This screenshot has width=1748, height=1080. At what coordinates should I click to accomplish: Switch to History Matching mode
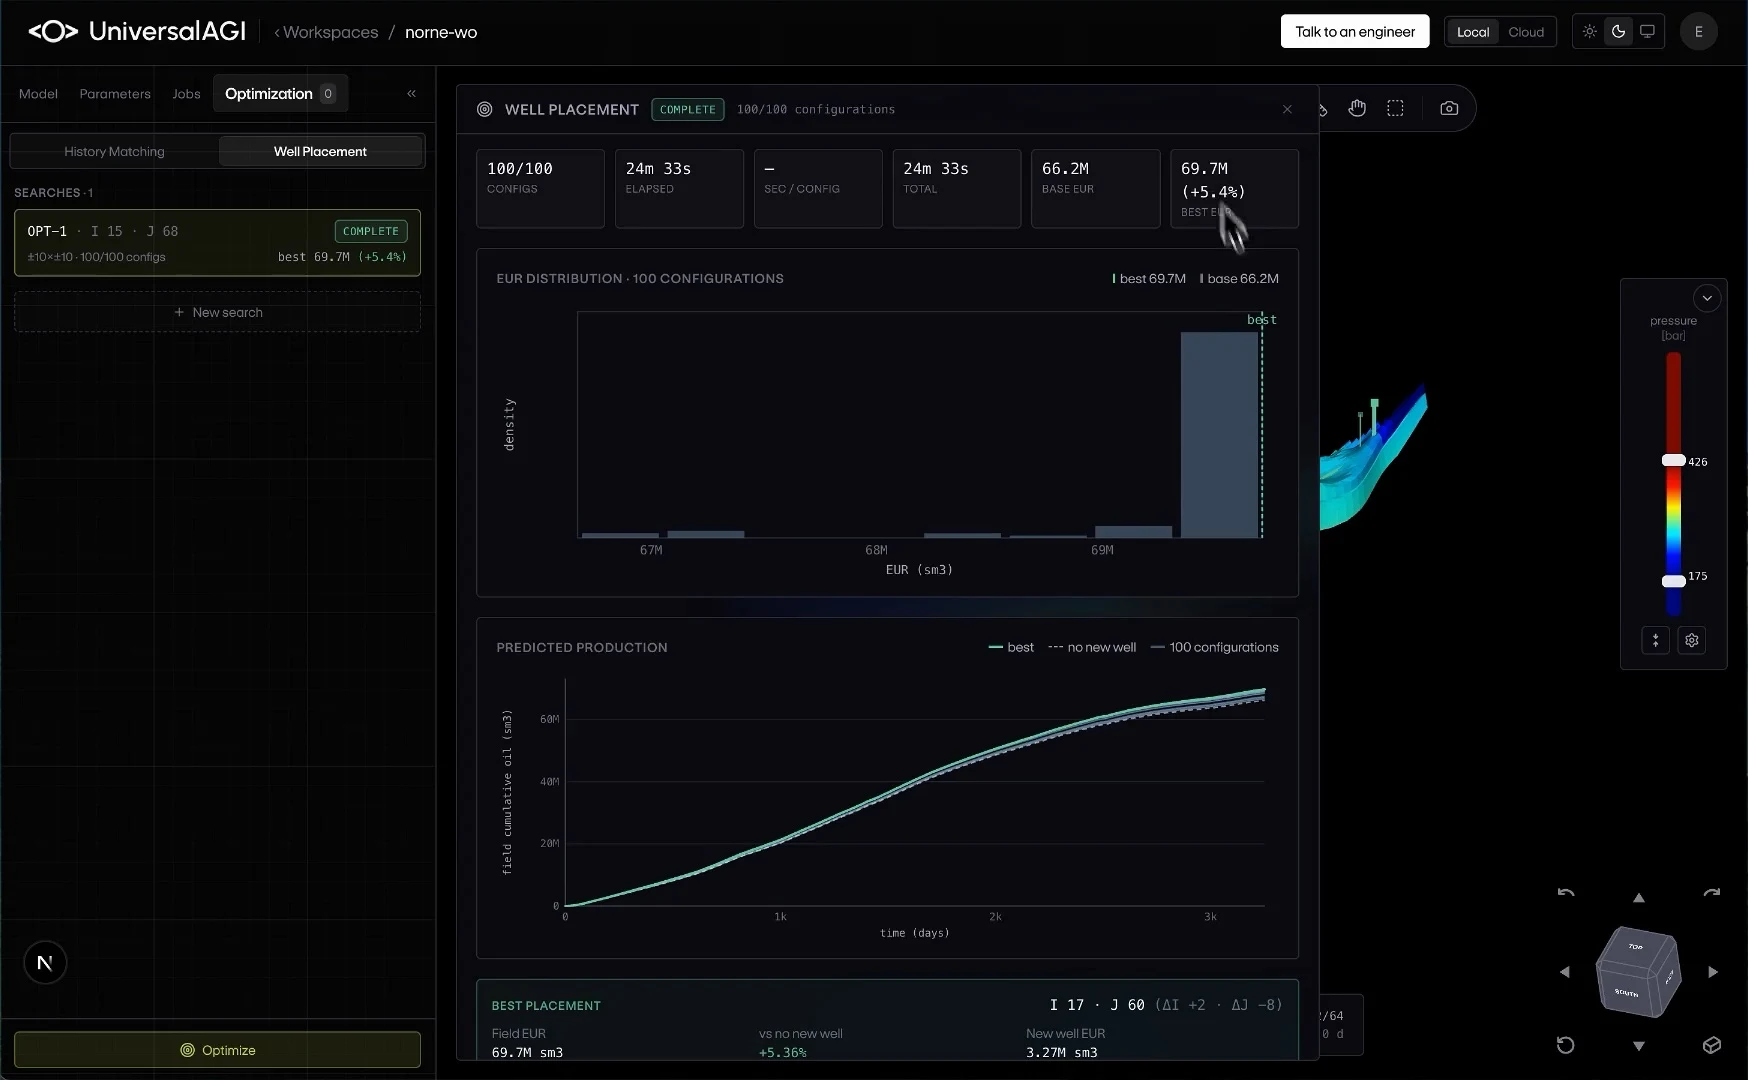click(114, 151)
